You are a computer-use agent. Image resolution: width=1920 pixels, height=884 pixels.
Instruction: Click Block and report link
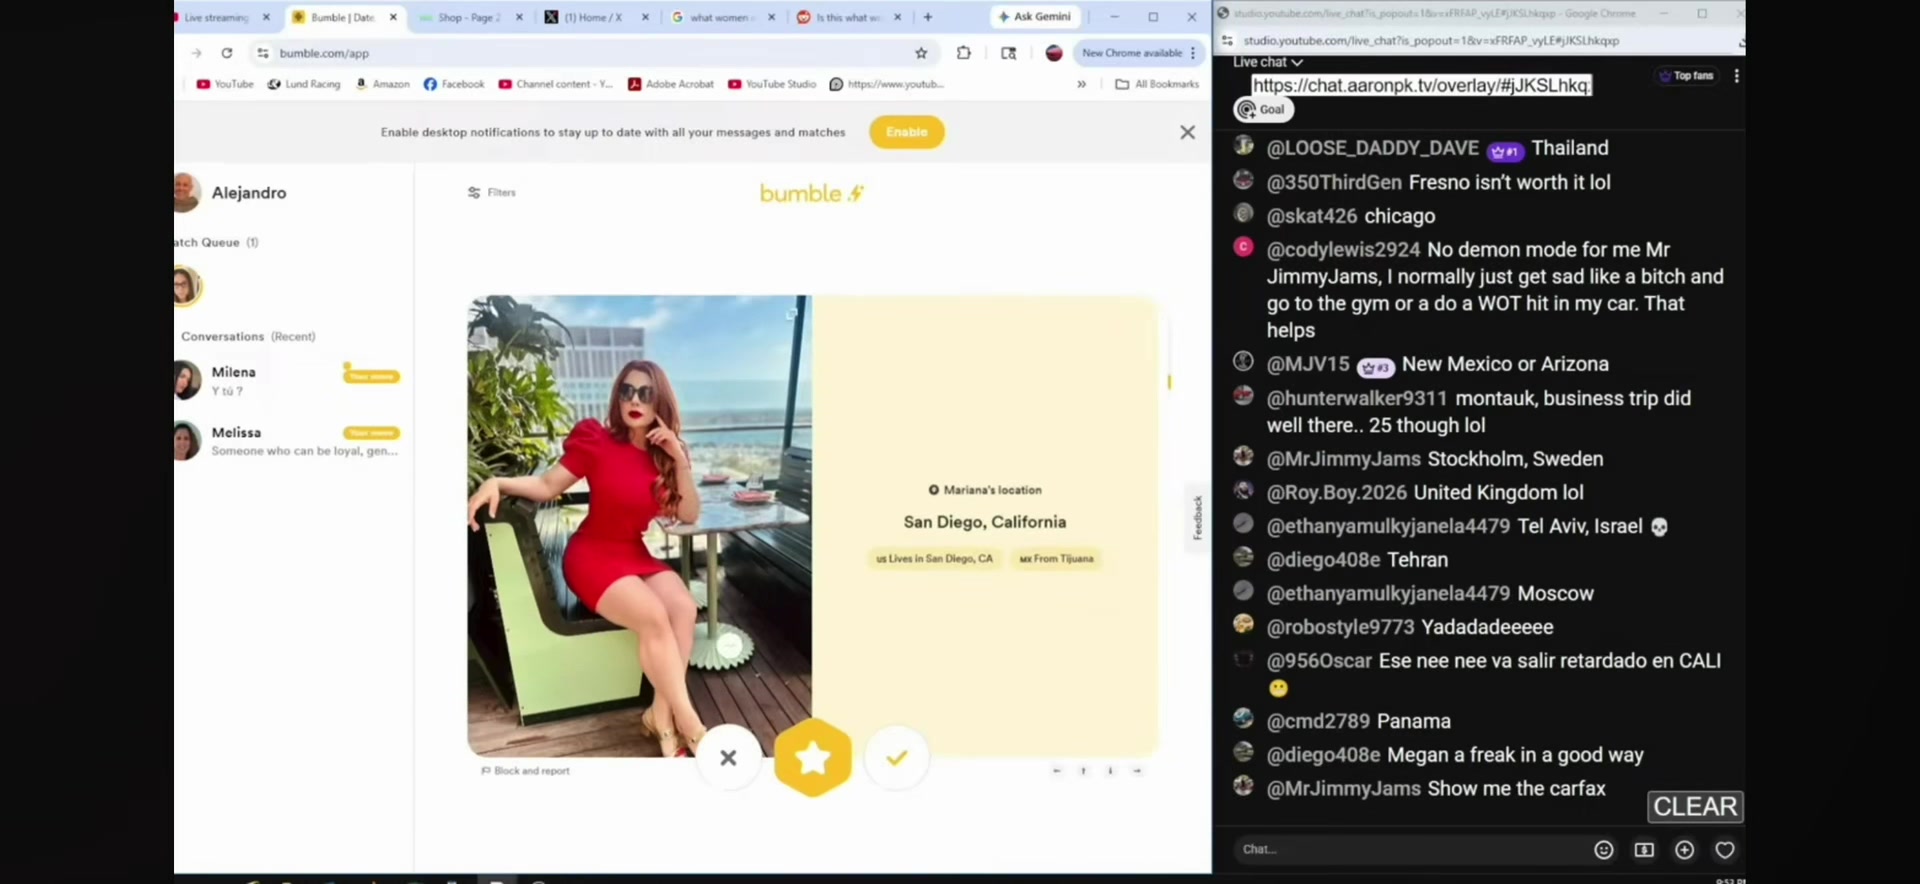click(x=526, y=771)
